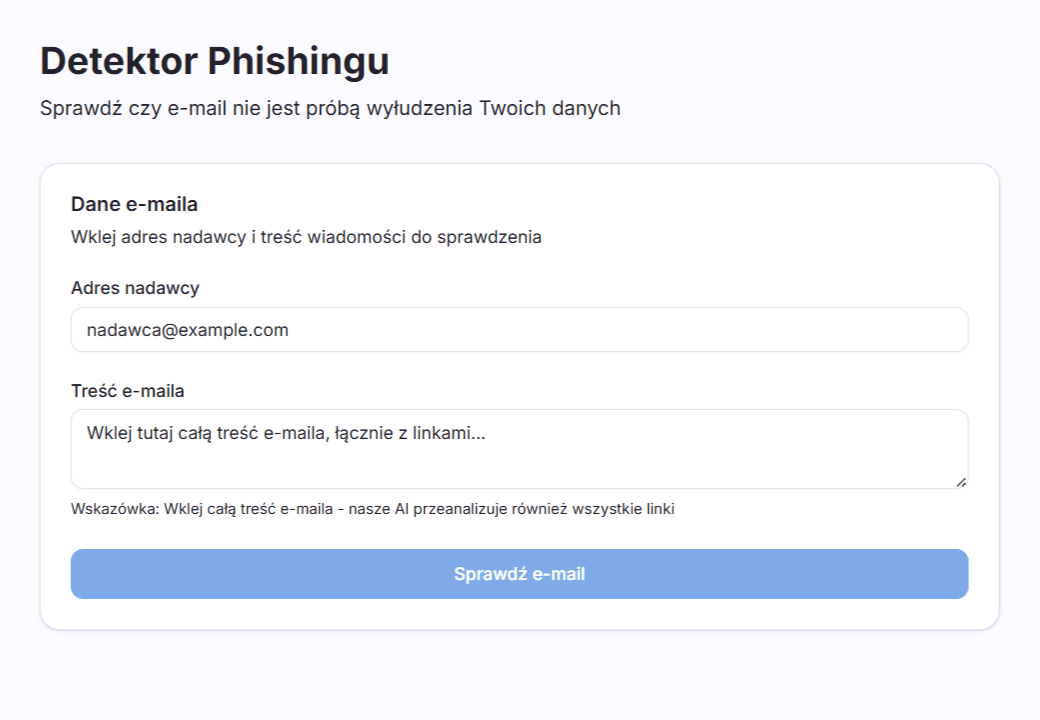Click the word "Detektor" in the title
The image size is (1040, 720).
click(119, 61)
